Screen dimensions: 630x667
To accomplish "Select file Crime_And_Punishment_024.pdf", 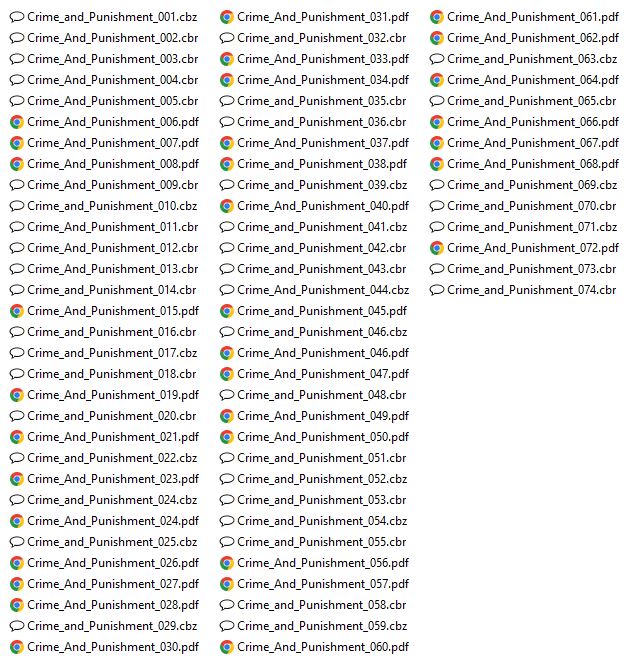I will [x=104, y=521].
